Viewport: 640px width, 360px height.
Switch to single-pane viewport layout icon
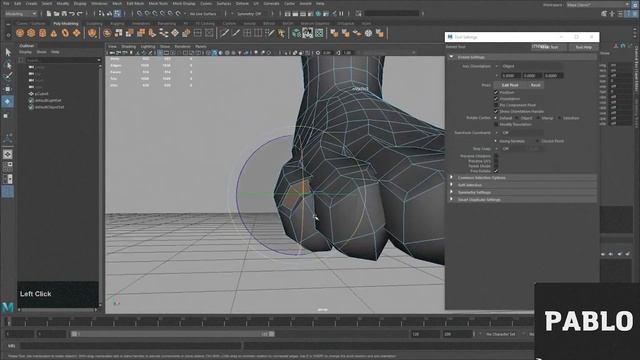pos(7,154)
